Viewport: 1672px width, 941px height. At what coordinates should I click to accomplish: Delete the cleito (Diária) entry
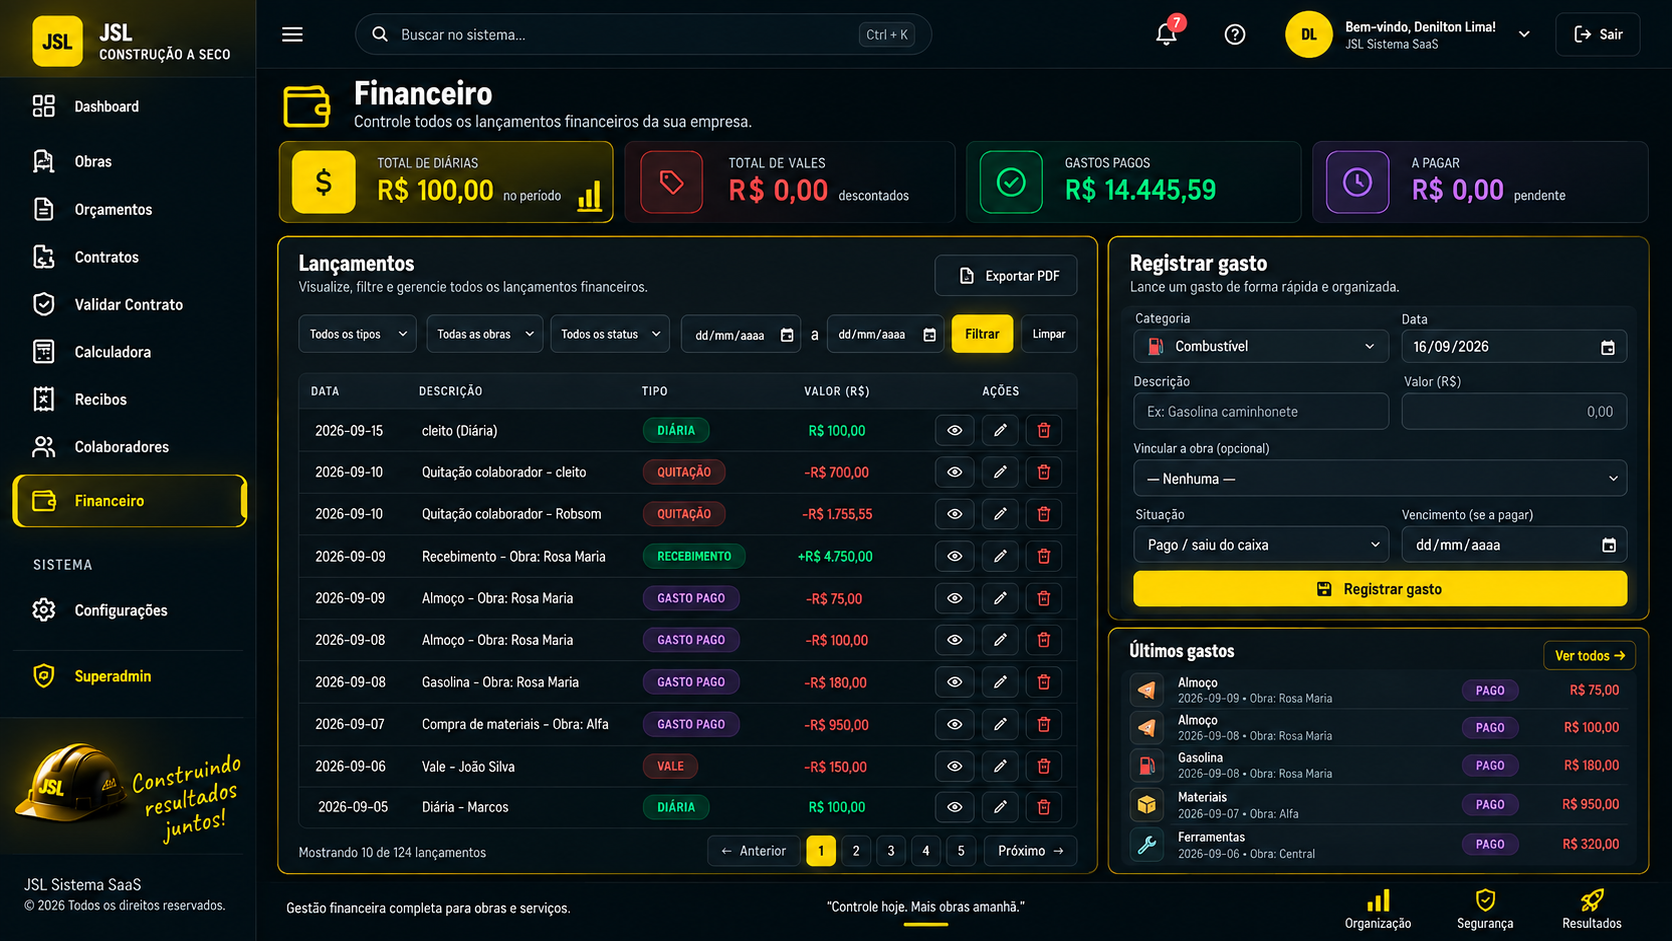(1044, 430)
